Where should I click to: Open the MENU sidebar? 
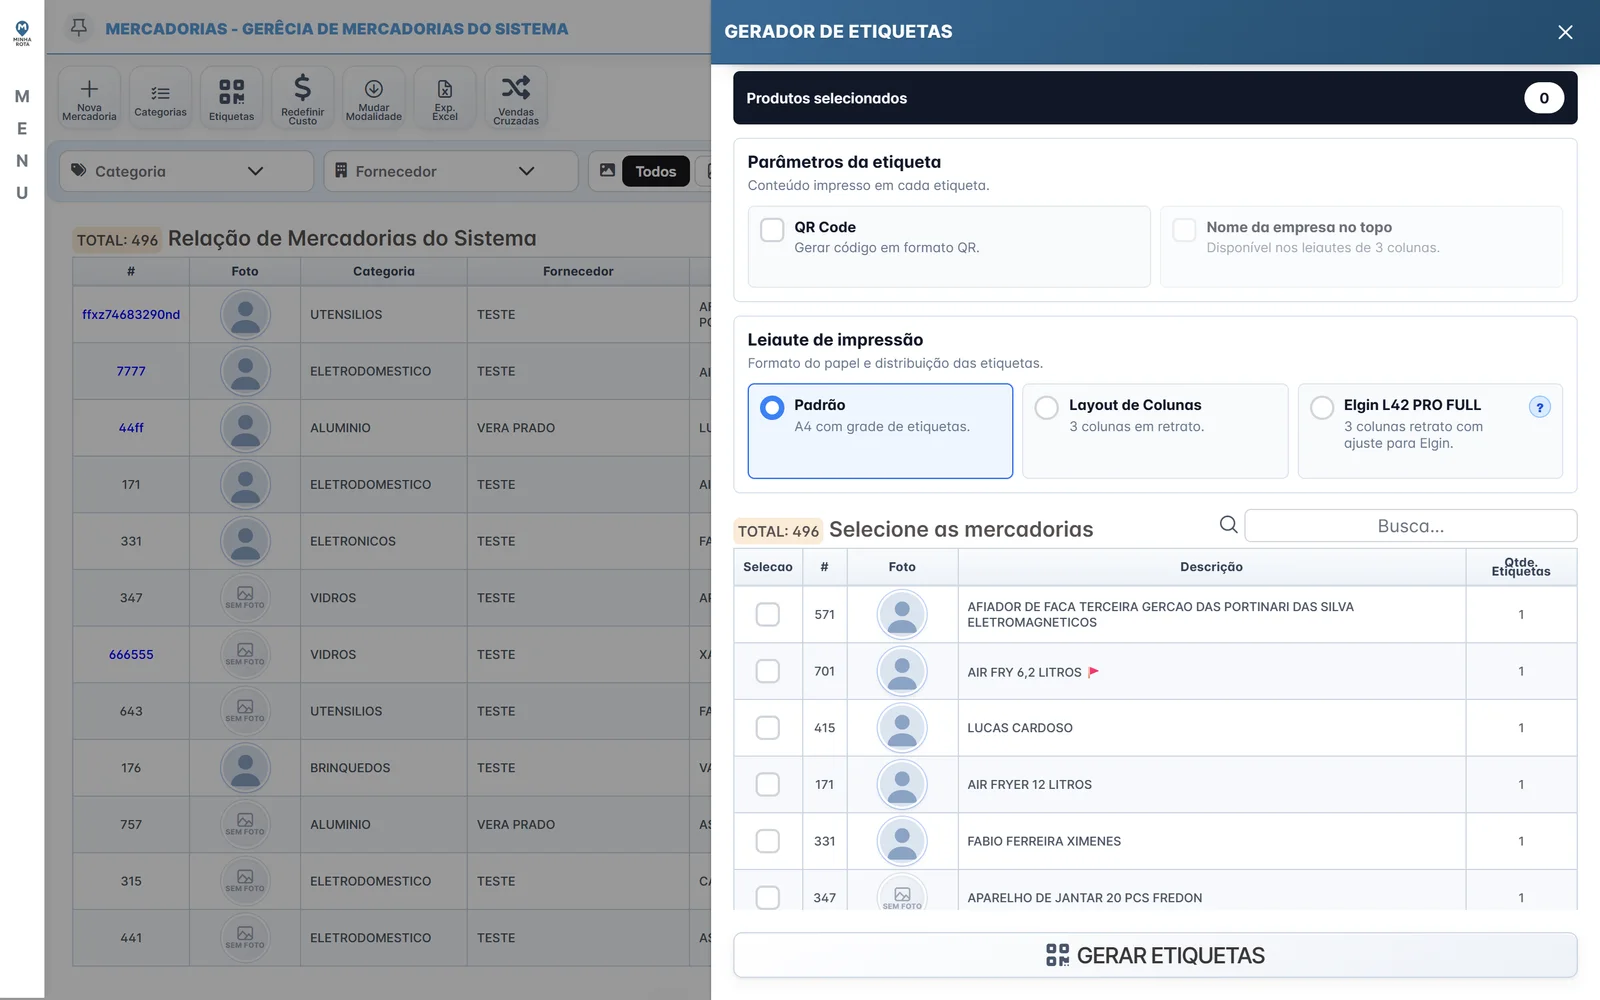(x=22, y=144)
